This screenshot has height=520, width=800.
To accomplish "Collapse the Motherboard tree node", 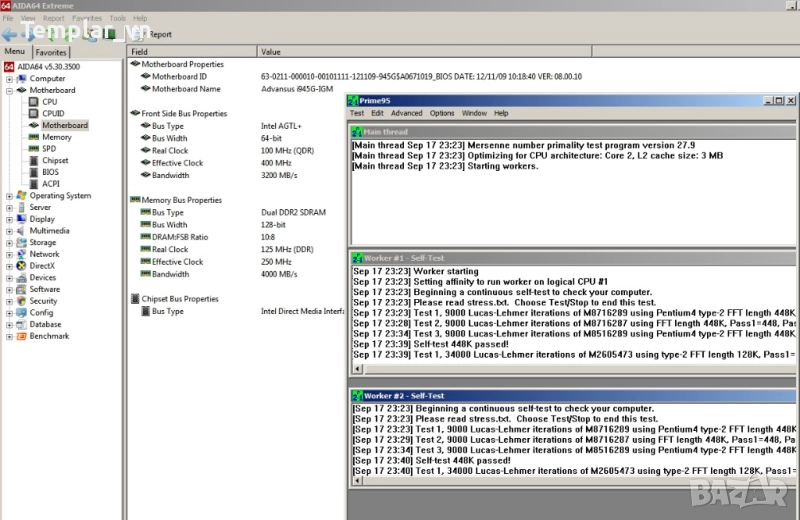I will (10, 90).
